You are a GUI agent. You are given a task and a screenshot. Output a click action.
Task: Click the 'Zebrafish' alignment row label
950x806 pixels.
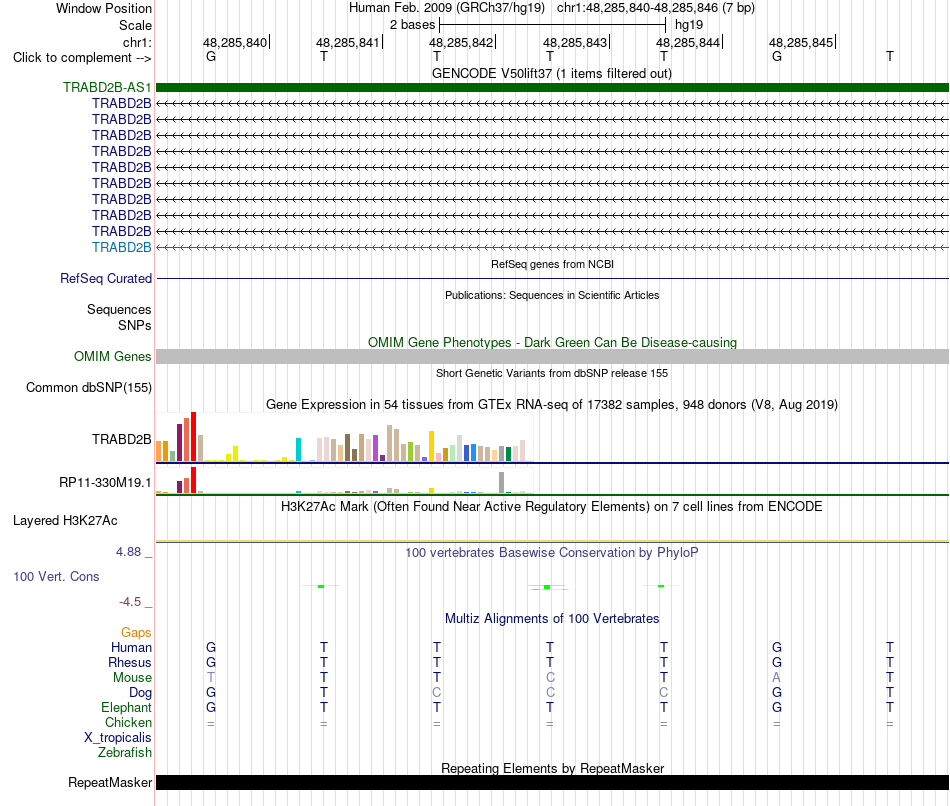click(x=125, y=753)
